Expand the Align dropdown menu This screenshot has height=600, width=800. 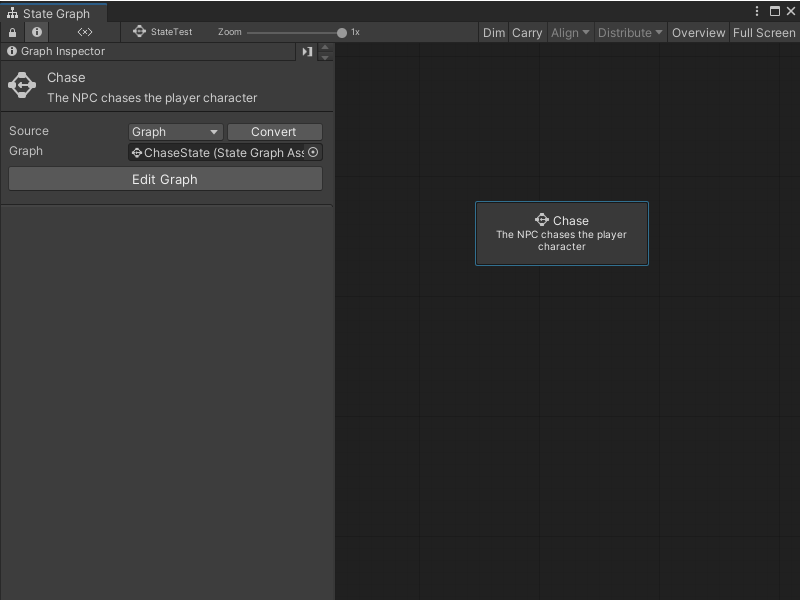[x=570, y=33]
